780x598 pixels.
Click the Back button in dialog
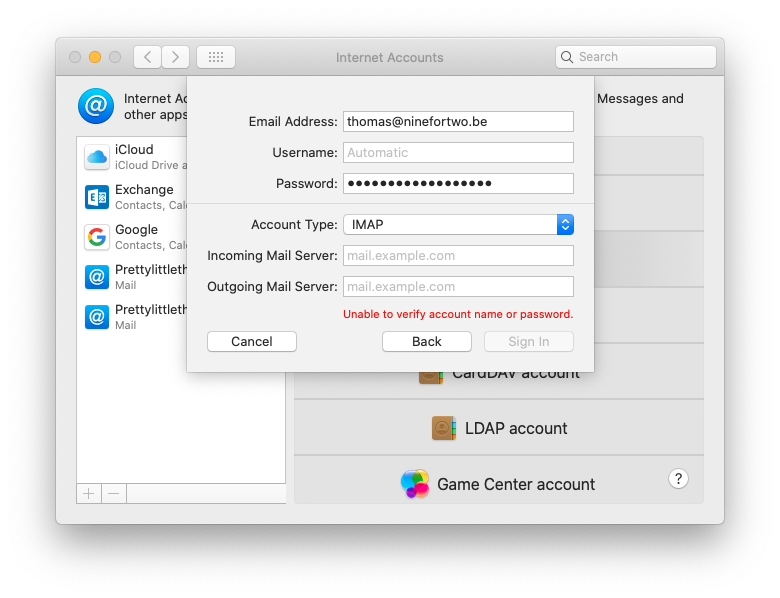427,342
